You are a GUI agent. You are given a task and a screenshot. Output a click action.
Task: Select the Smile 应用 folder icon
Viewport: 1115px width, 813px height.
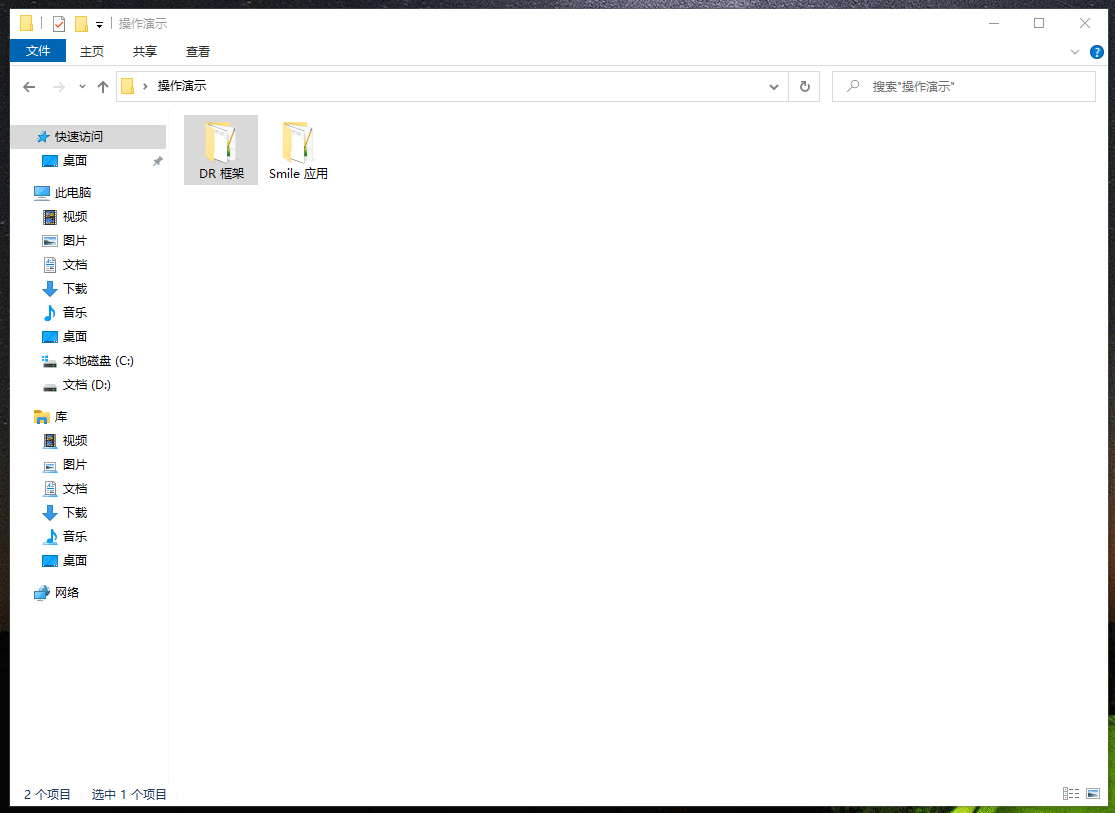tap(298, 143)
